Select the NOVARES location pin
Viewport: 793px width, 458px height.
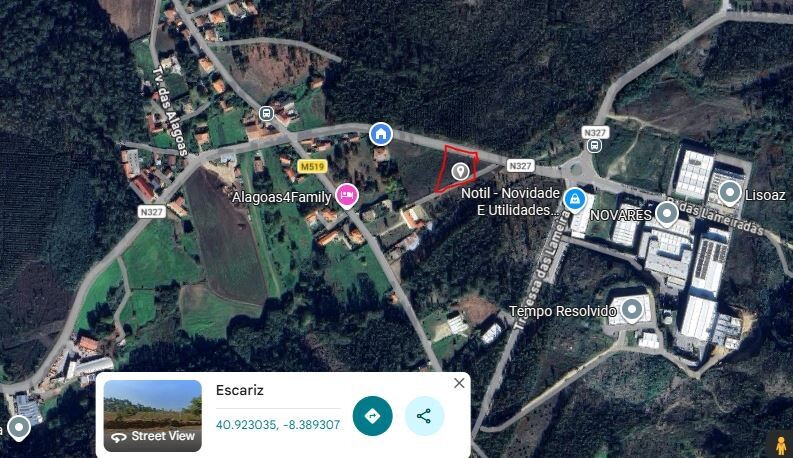[667, 213]
